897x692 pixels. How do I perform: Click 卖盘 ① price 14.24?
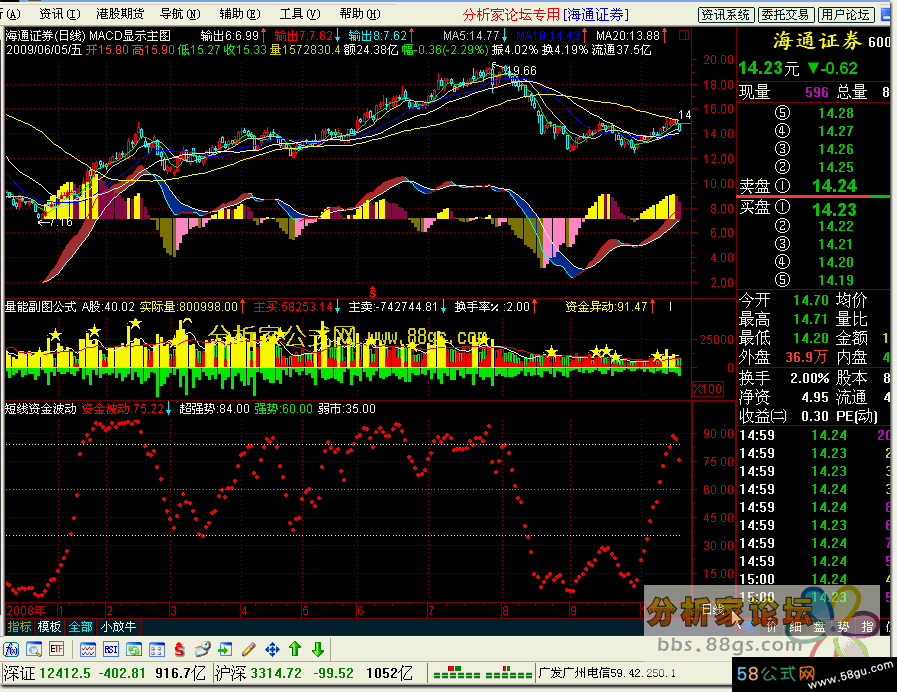click(x=835, y=186)
